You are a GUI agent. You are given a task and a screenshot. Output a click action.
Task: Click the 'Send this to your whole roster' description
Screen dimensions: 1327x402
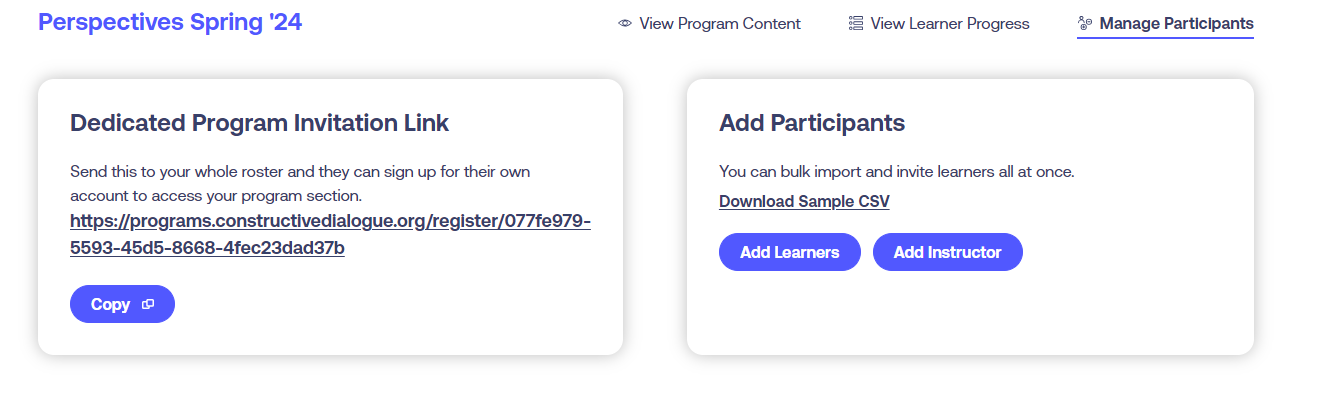pyautogui.click(x=300, y=183)
